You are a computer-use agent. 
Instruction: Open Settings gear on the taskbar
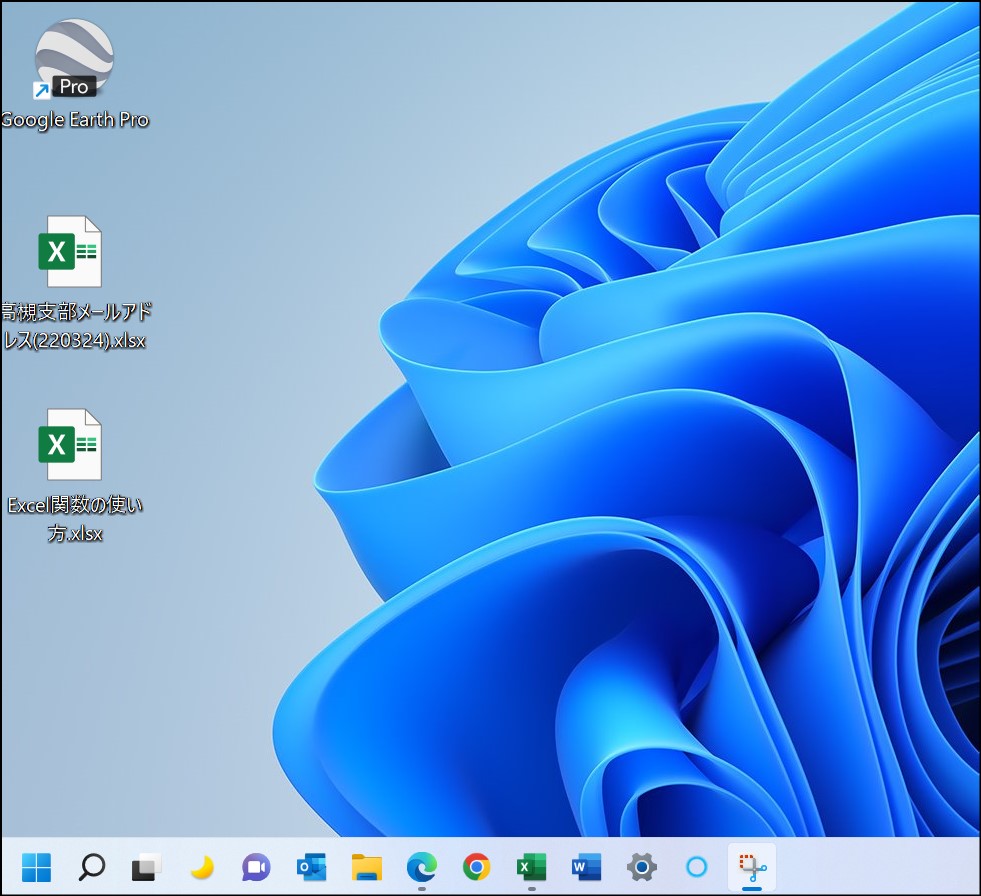point(641,866)
